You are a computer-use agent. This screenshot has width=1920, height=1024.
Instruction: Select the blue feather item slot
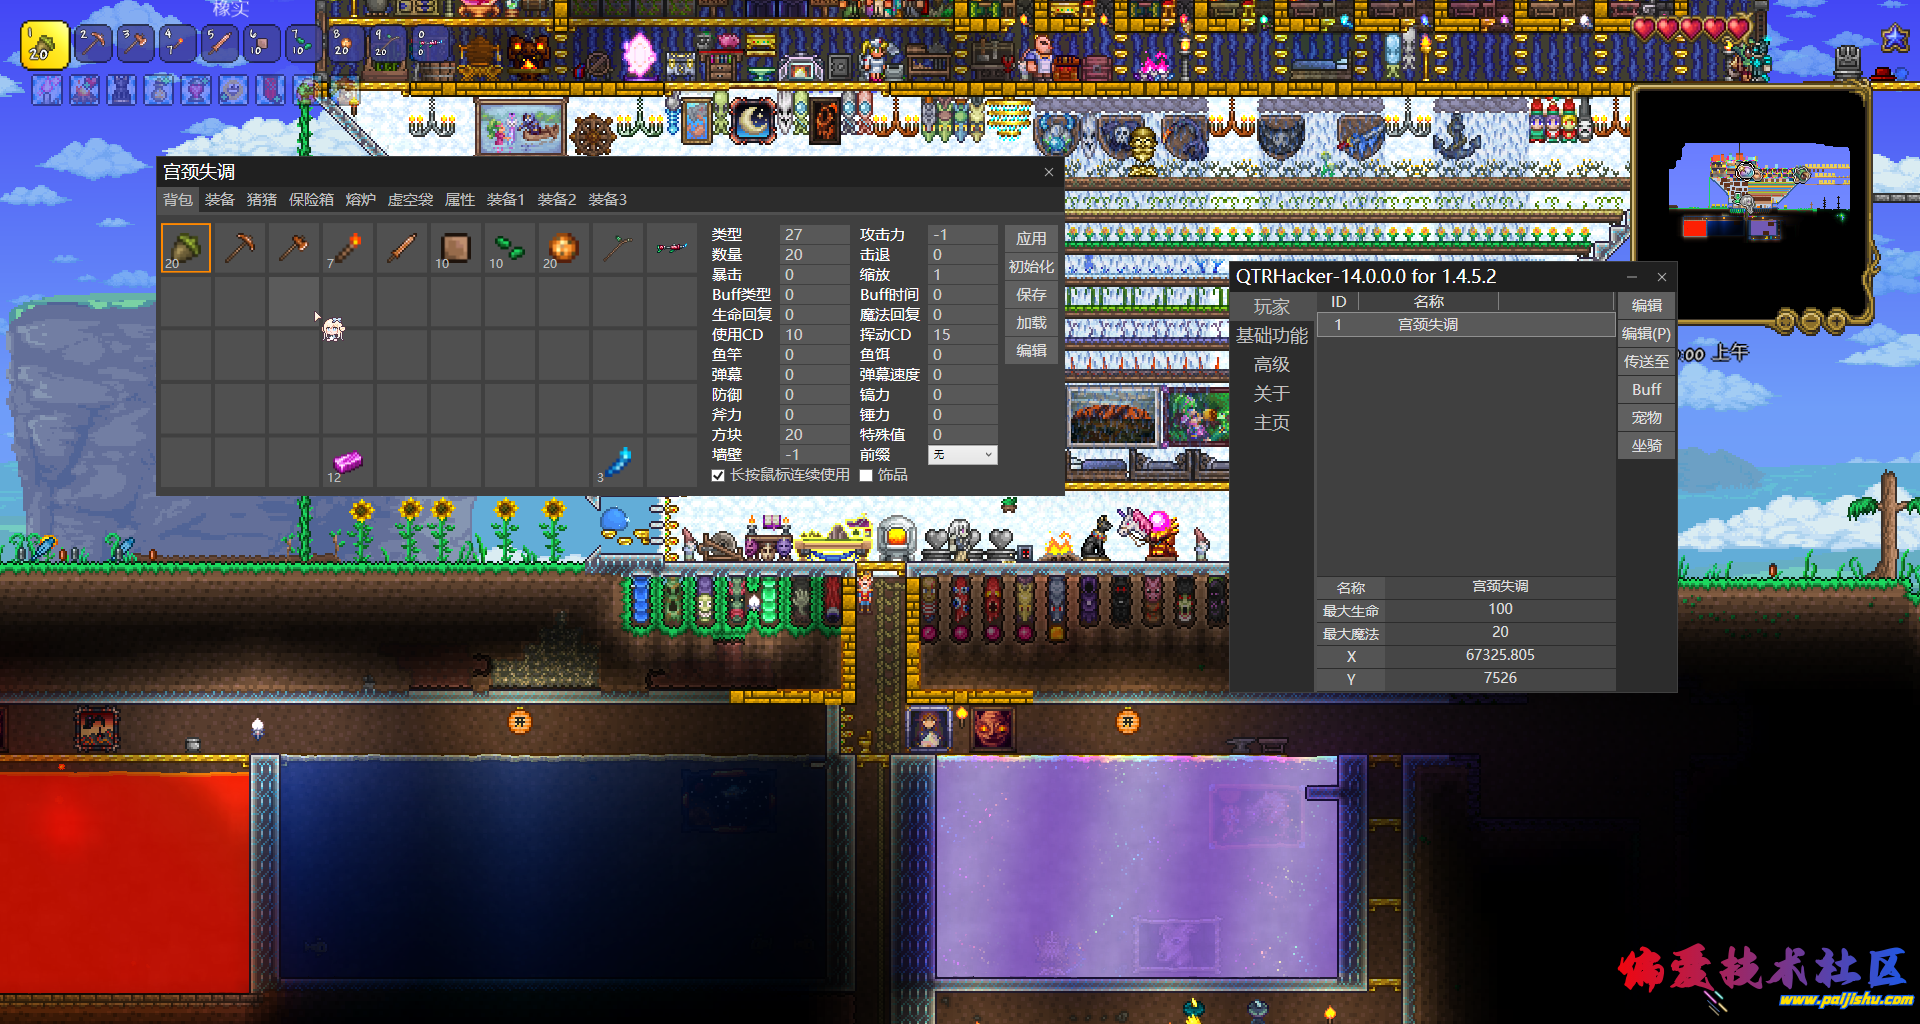[618, 462]
